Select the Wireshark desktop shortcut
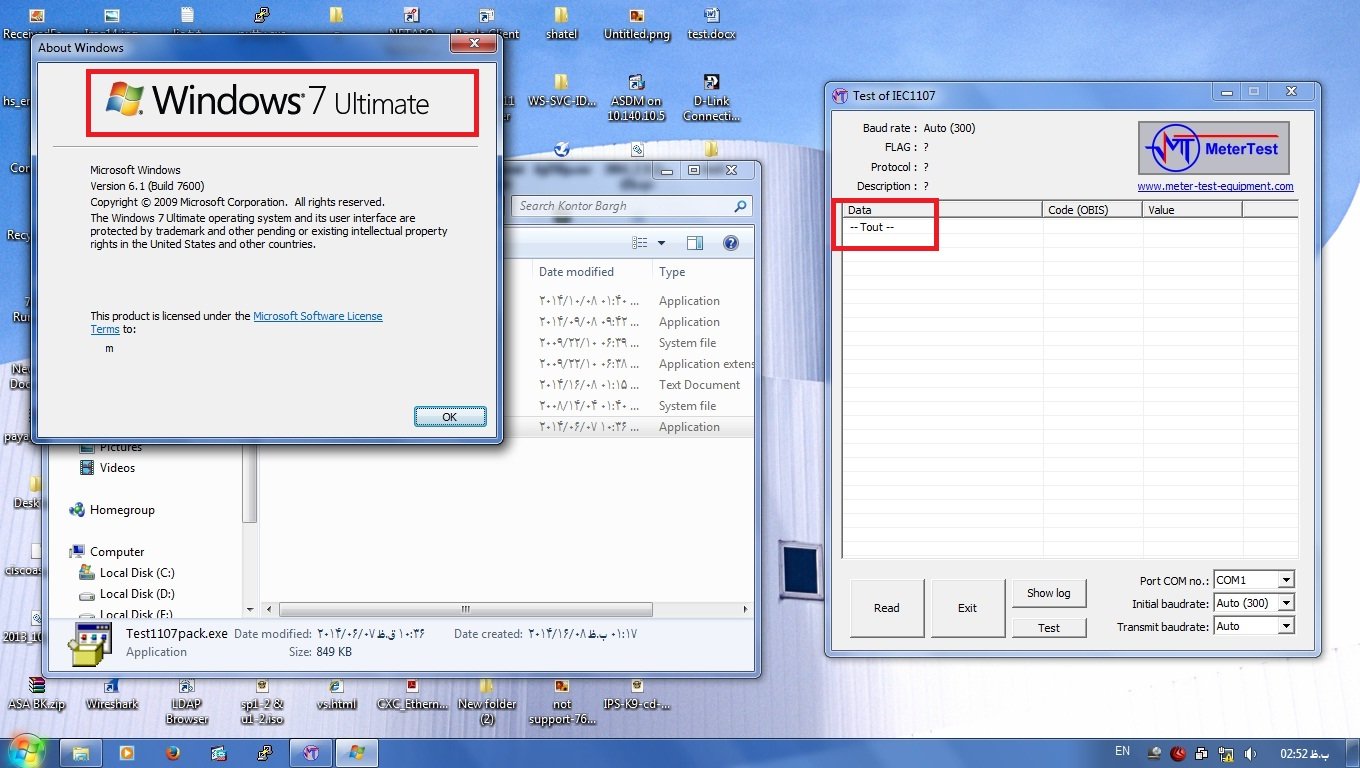Screen dimensions: 1360x768 112,693
